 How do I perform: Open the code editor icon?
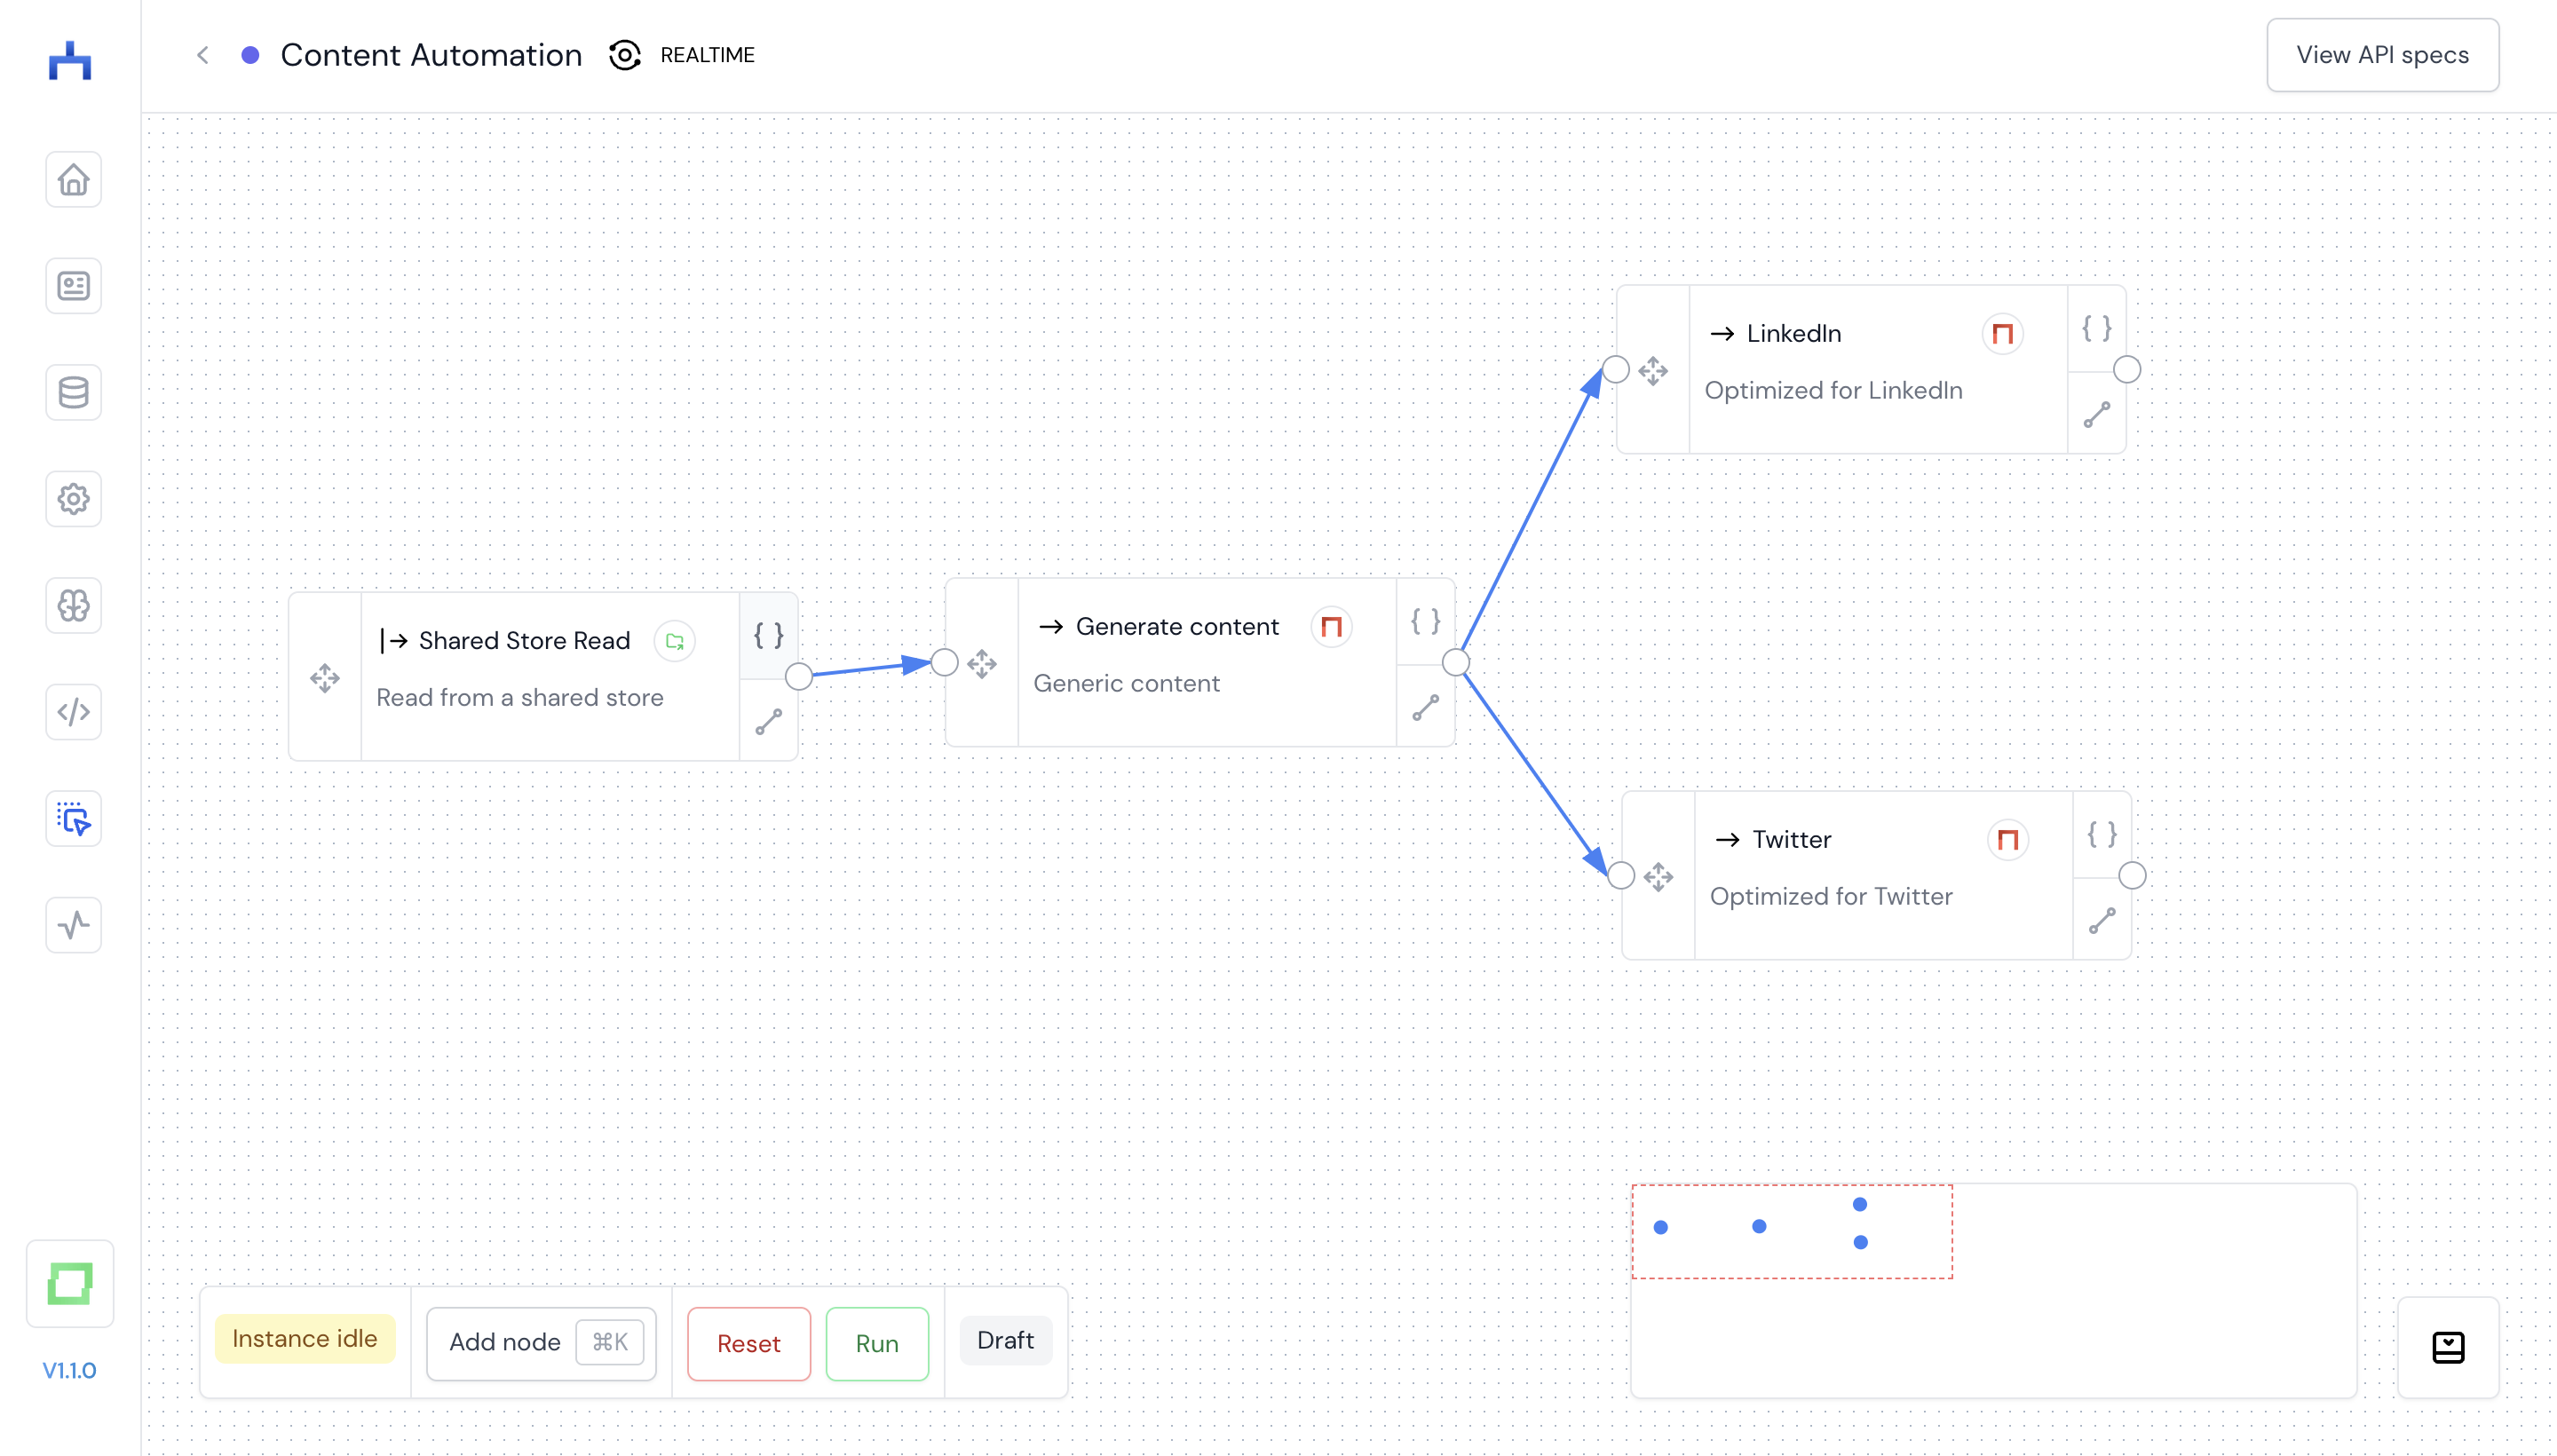pos(70,711)
